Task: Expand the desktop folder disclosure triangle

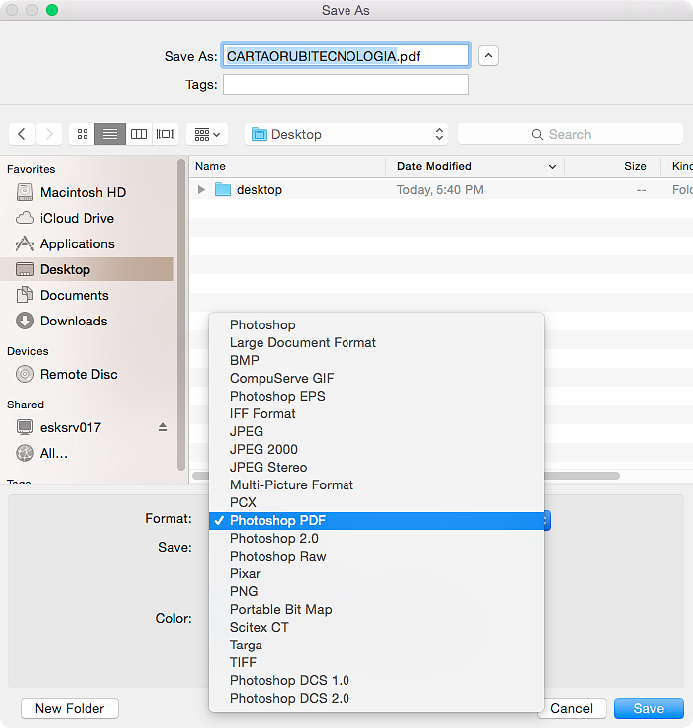Action: 201,189
